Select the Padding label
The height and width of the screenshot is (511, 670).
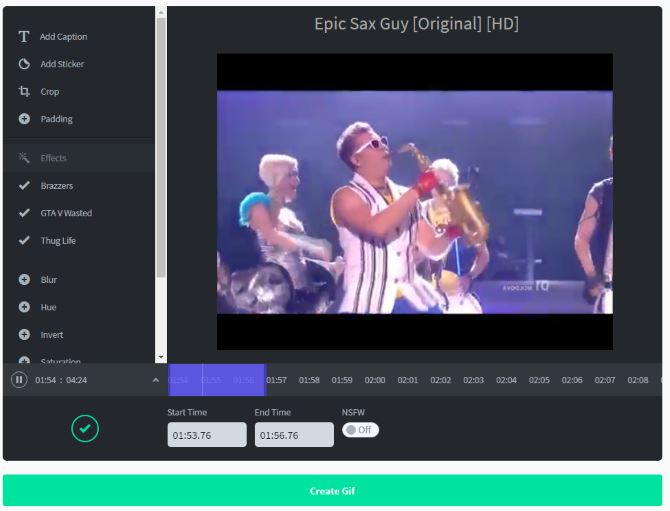tap(56, 119)
